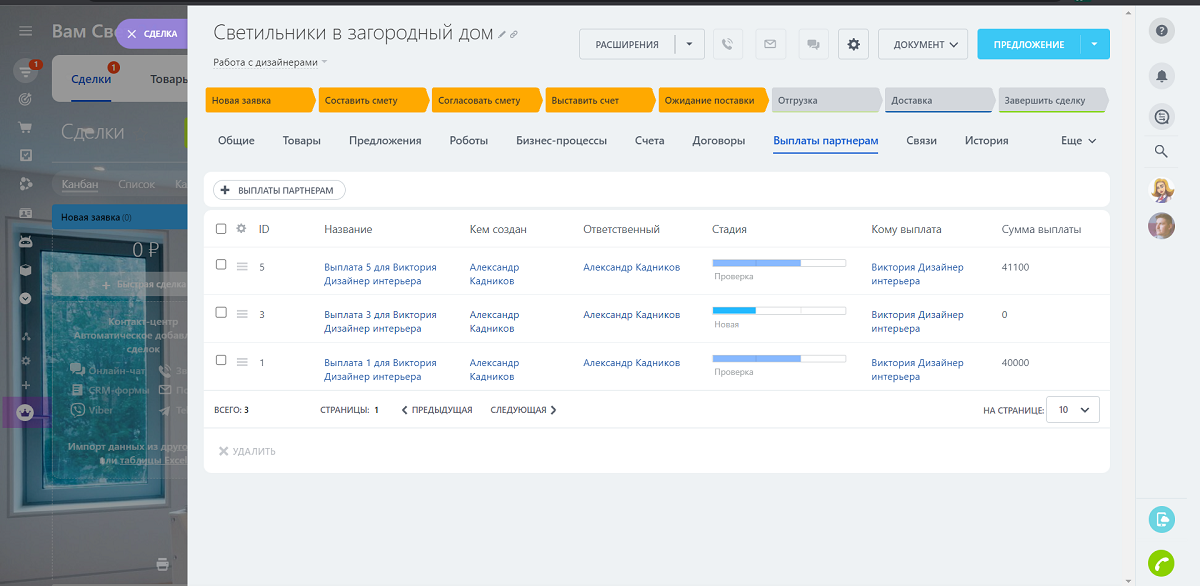Click the green phone dialer button
The image size is (1200, 586).
coord(1161,563)
